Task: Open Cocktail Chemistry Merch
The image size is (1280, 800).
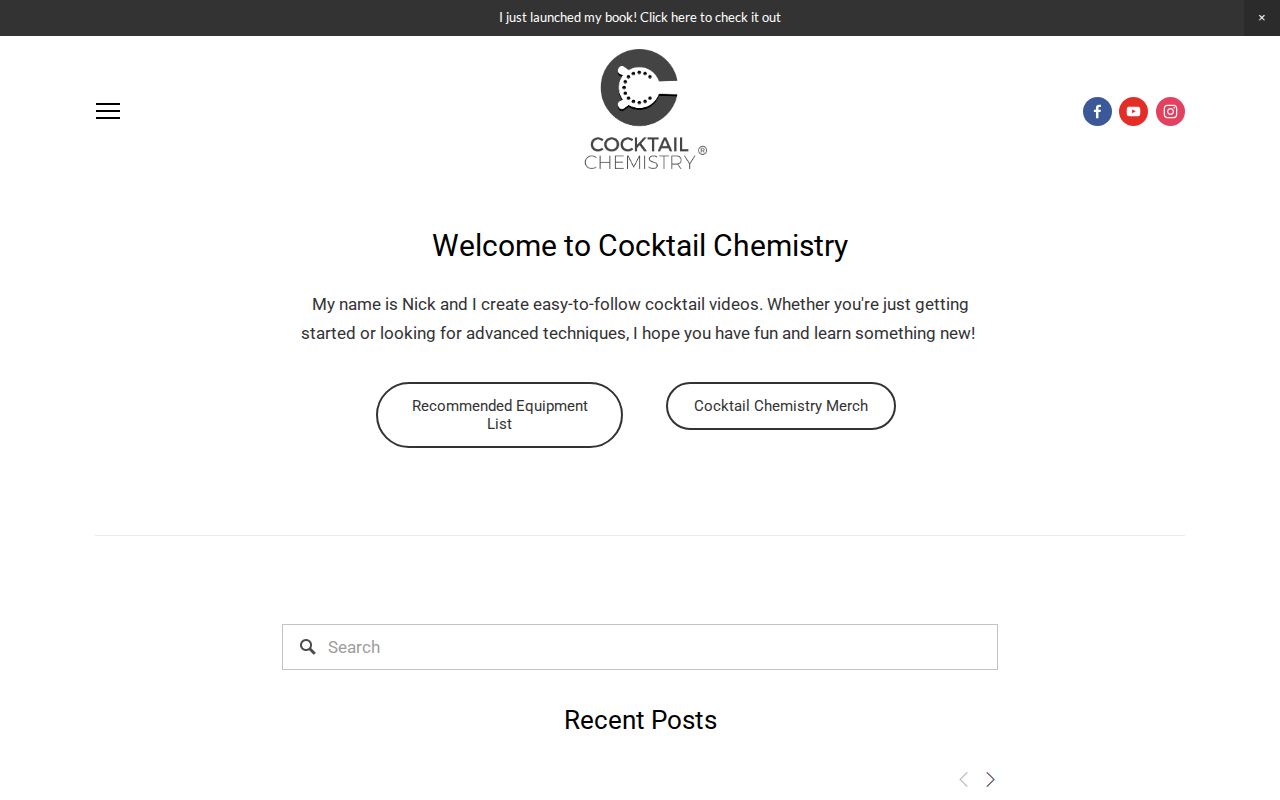Action: [x=780, y=406]
